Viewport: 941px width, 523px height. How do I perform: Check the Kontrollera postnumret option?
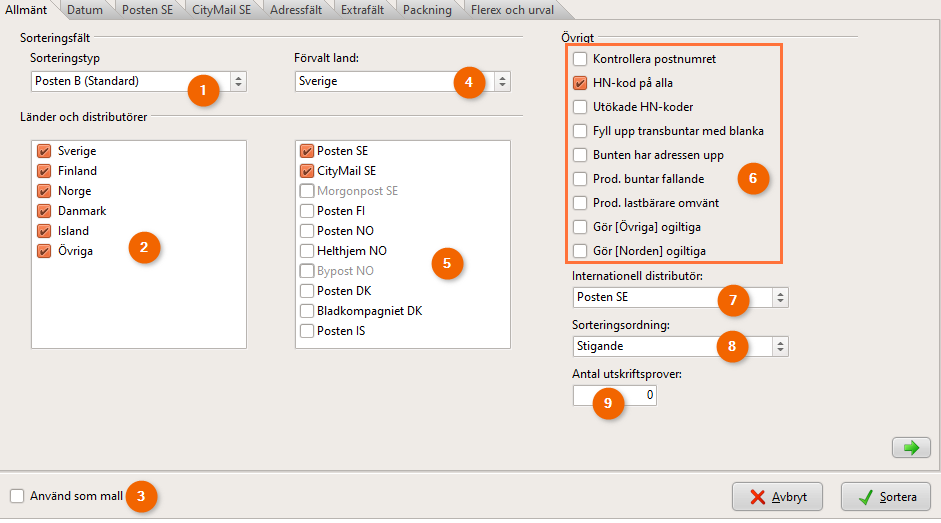[580, 60]
